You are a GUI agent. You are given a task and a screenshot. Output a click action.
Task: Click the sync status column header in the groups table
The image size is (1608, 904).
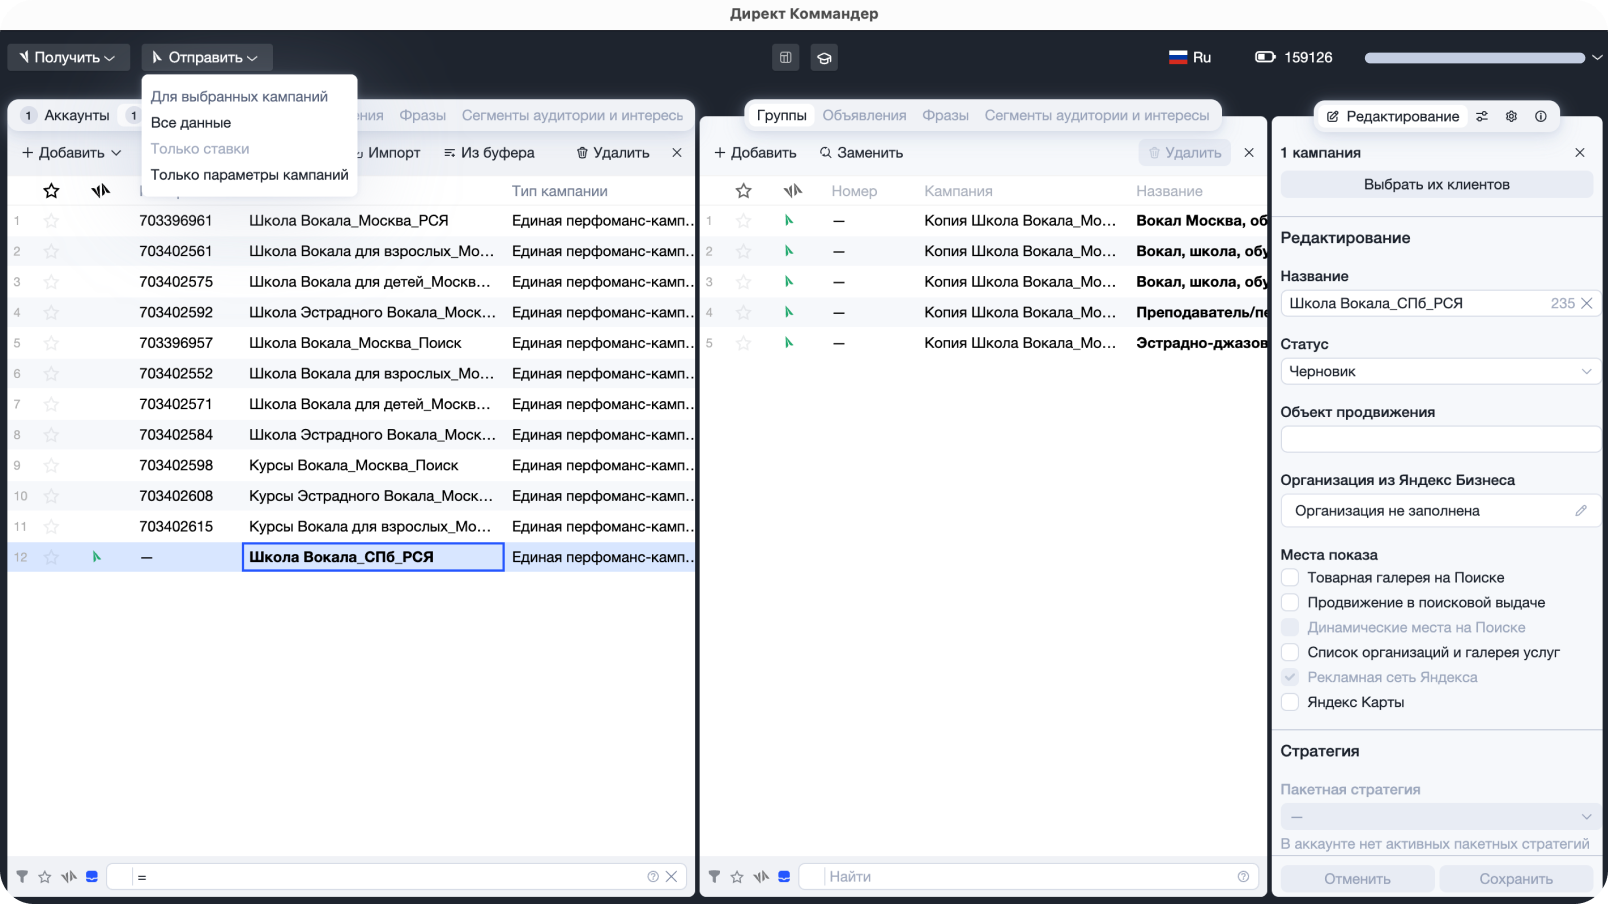[792, 191]
